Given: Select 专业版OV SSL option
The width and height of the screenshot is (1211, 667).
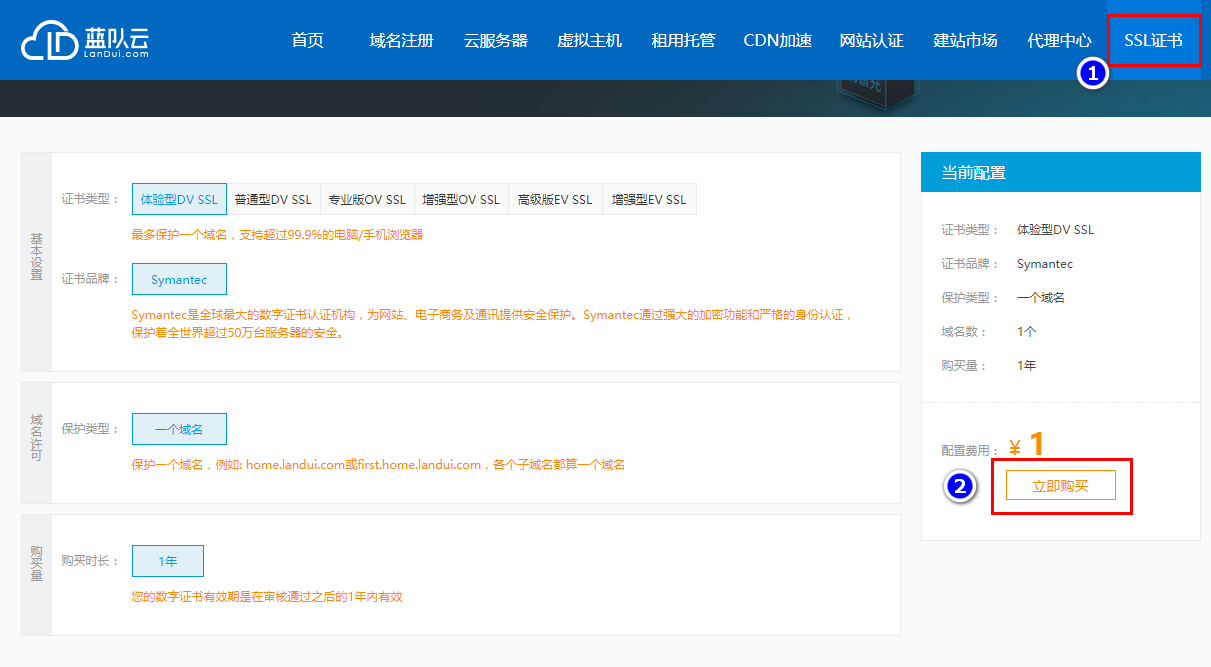Looking at the screenshot, I should [367, 199].
